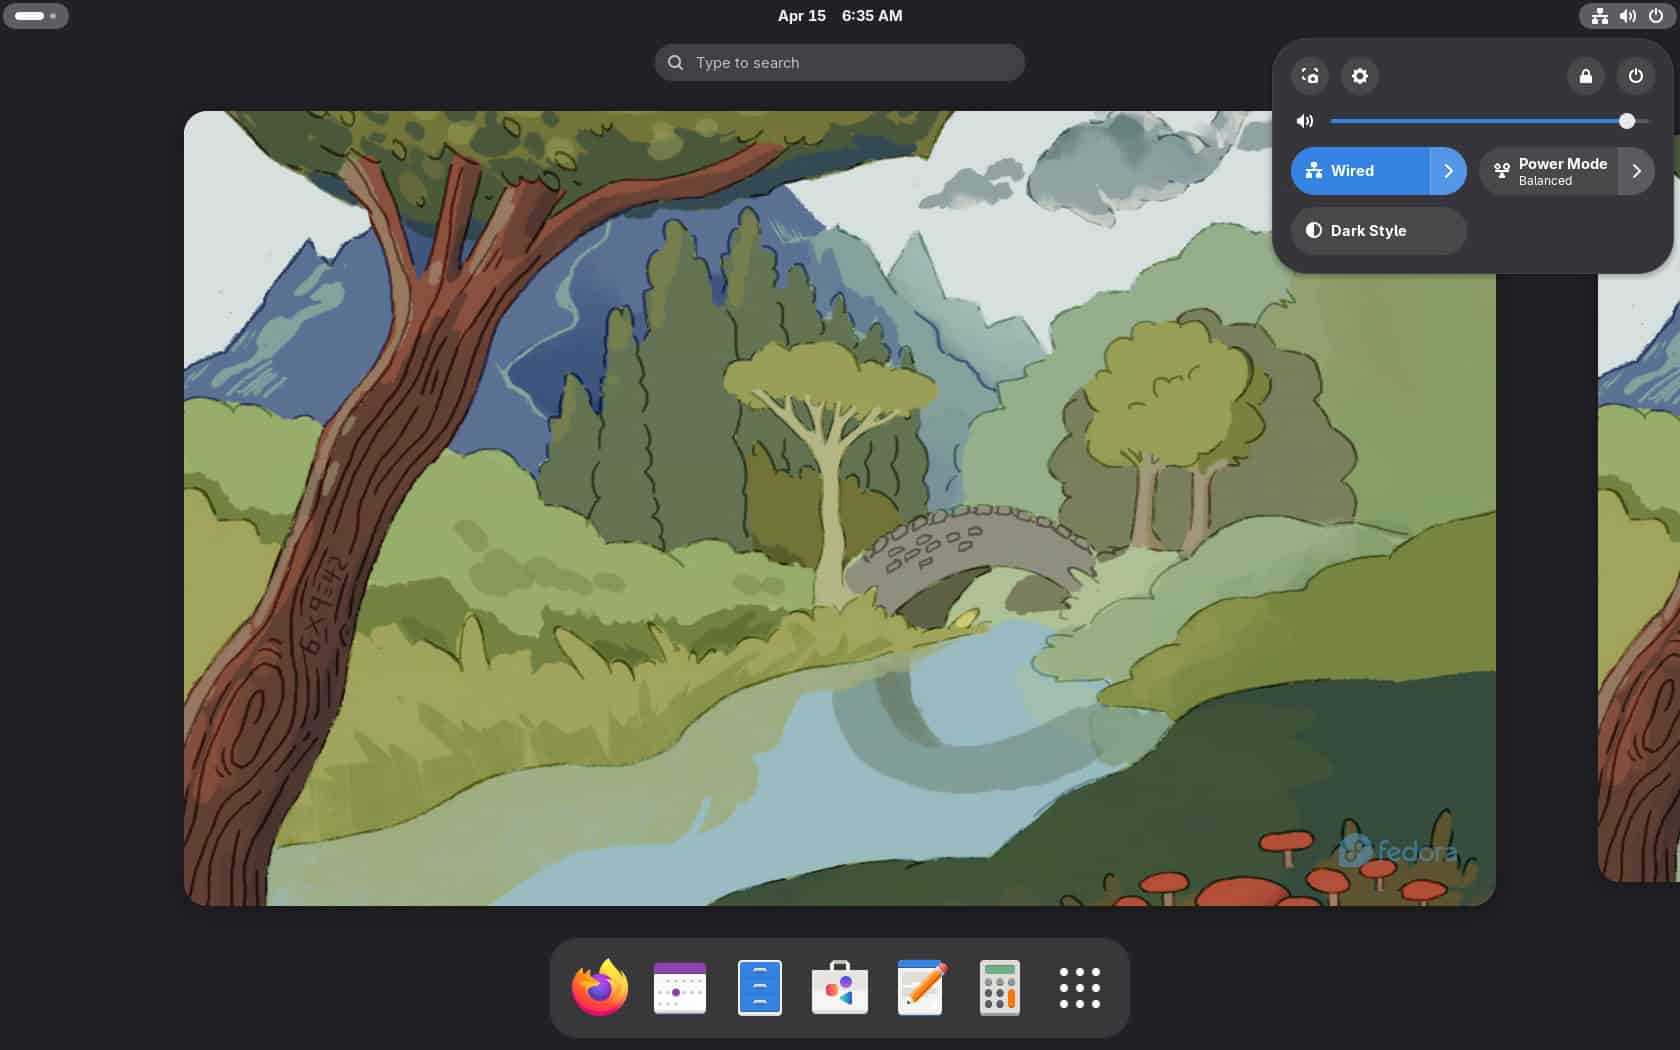Toggle Balanced power mode

tap(1550, 170)
